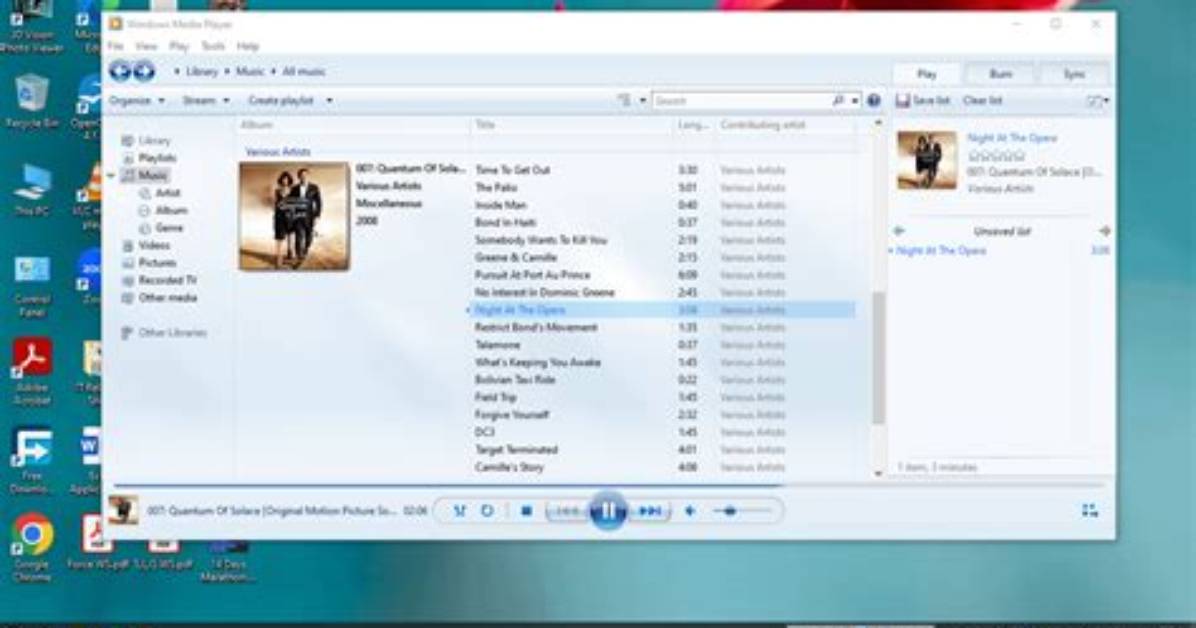Open the Album view under Music
The width and height of the screenshot is (1196, 628).
tap(171, 211)
